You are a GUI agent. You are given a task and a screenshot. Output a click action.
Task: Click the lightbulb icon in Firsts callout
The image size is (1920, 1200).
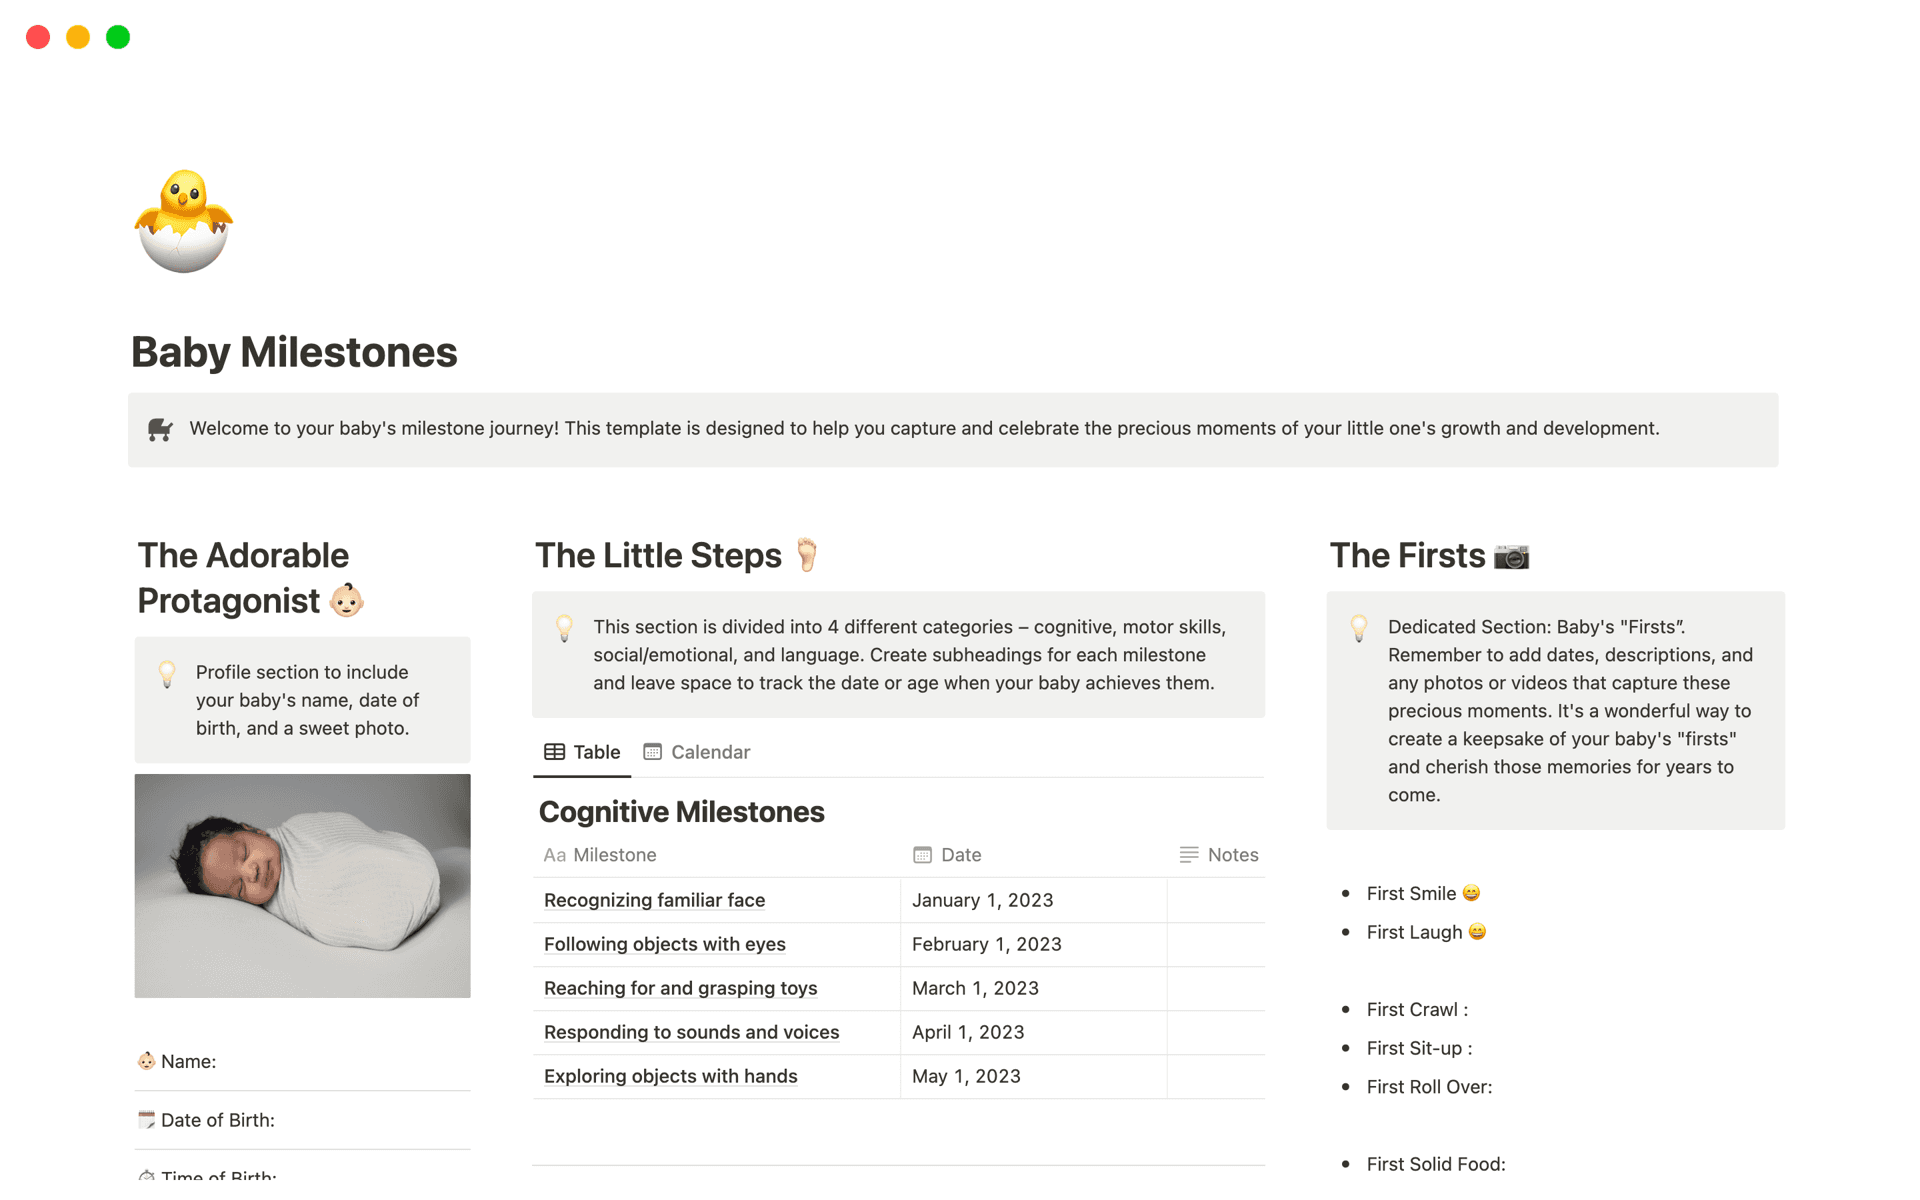[x=1359, y=628]
